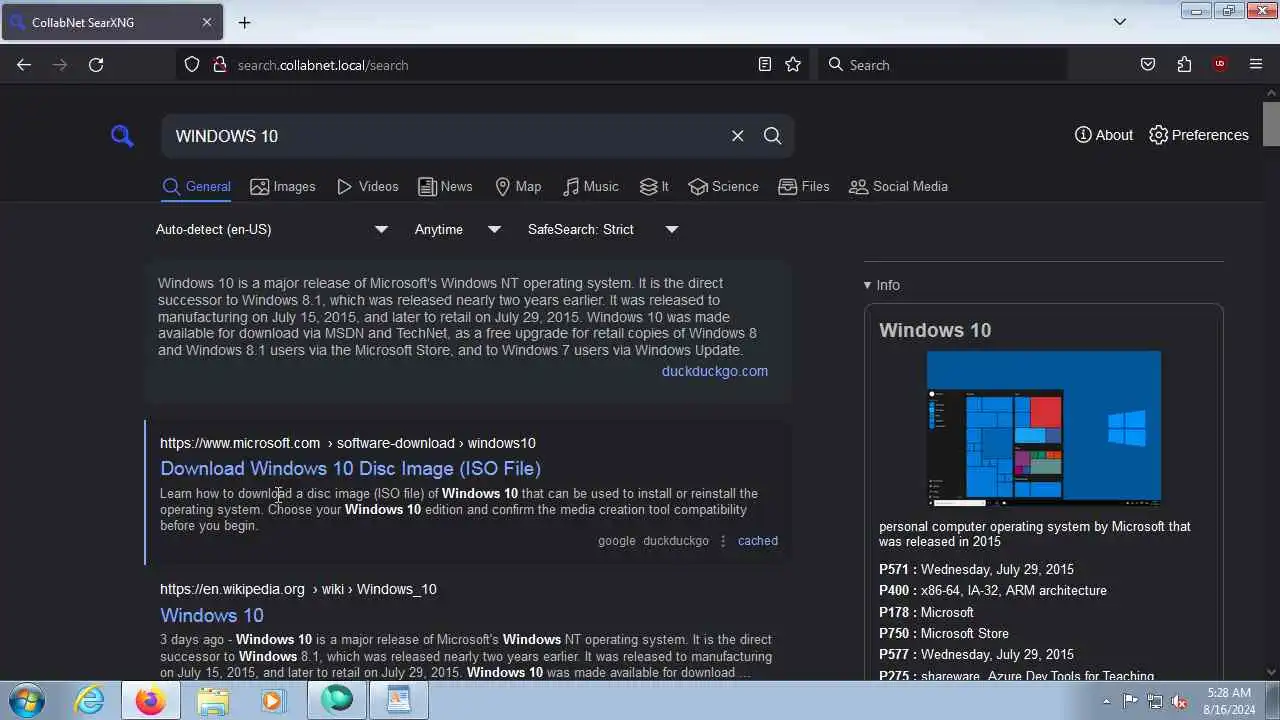This screenshot has height=720, width=1280.
Task: Open the About page
Action: point(1104,135)
